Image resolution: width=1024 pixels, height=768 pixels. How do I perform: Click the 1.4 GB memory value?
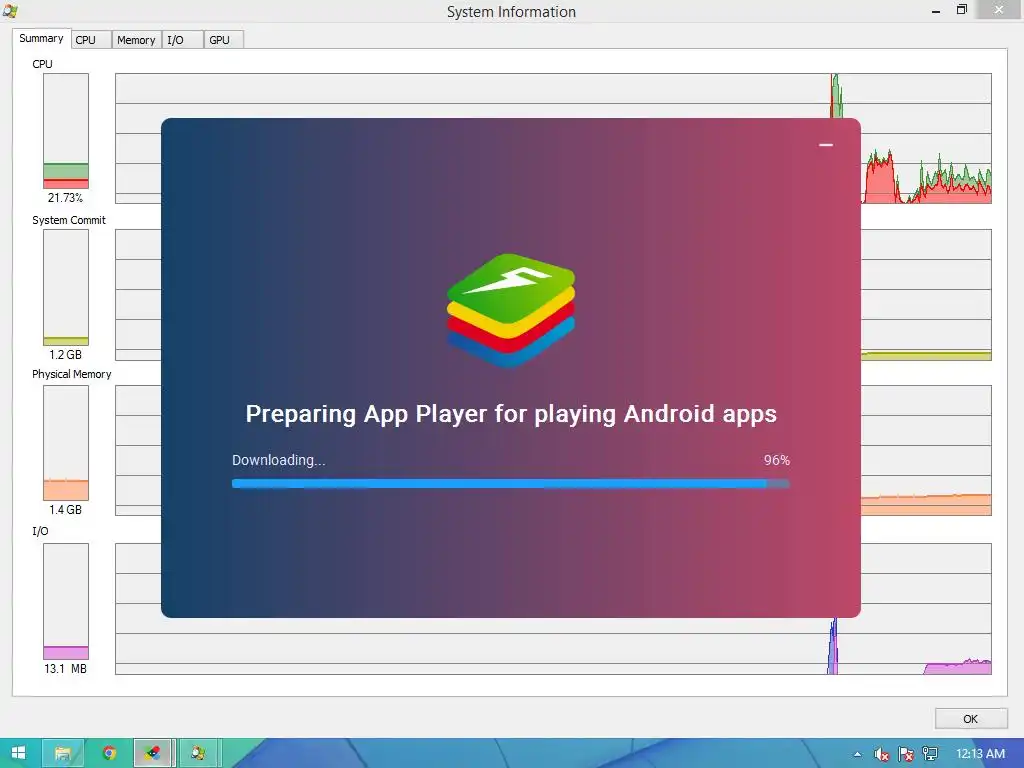click(65, 509)
